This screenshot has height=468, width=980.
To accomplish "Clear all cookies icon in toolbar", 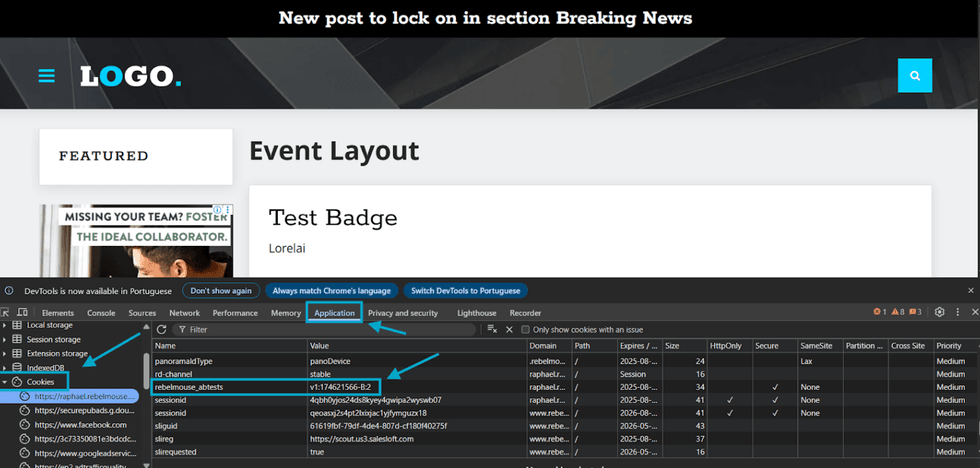I will 492,329.
